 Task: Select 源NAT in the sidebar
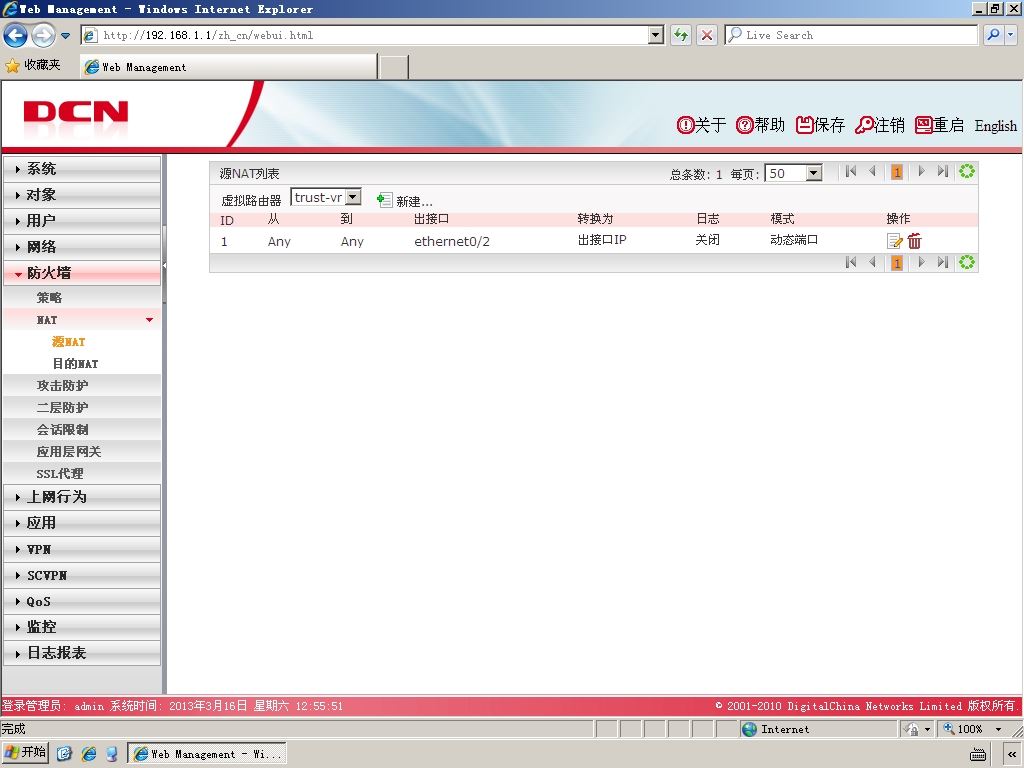click(69, 342)
